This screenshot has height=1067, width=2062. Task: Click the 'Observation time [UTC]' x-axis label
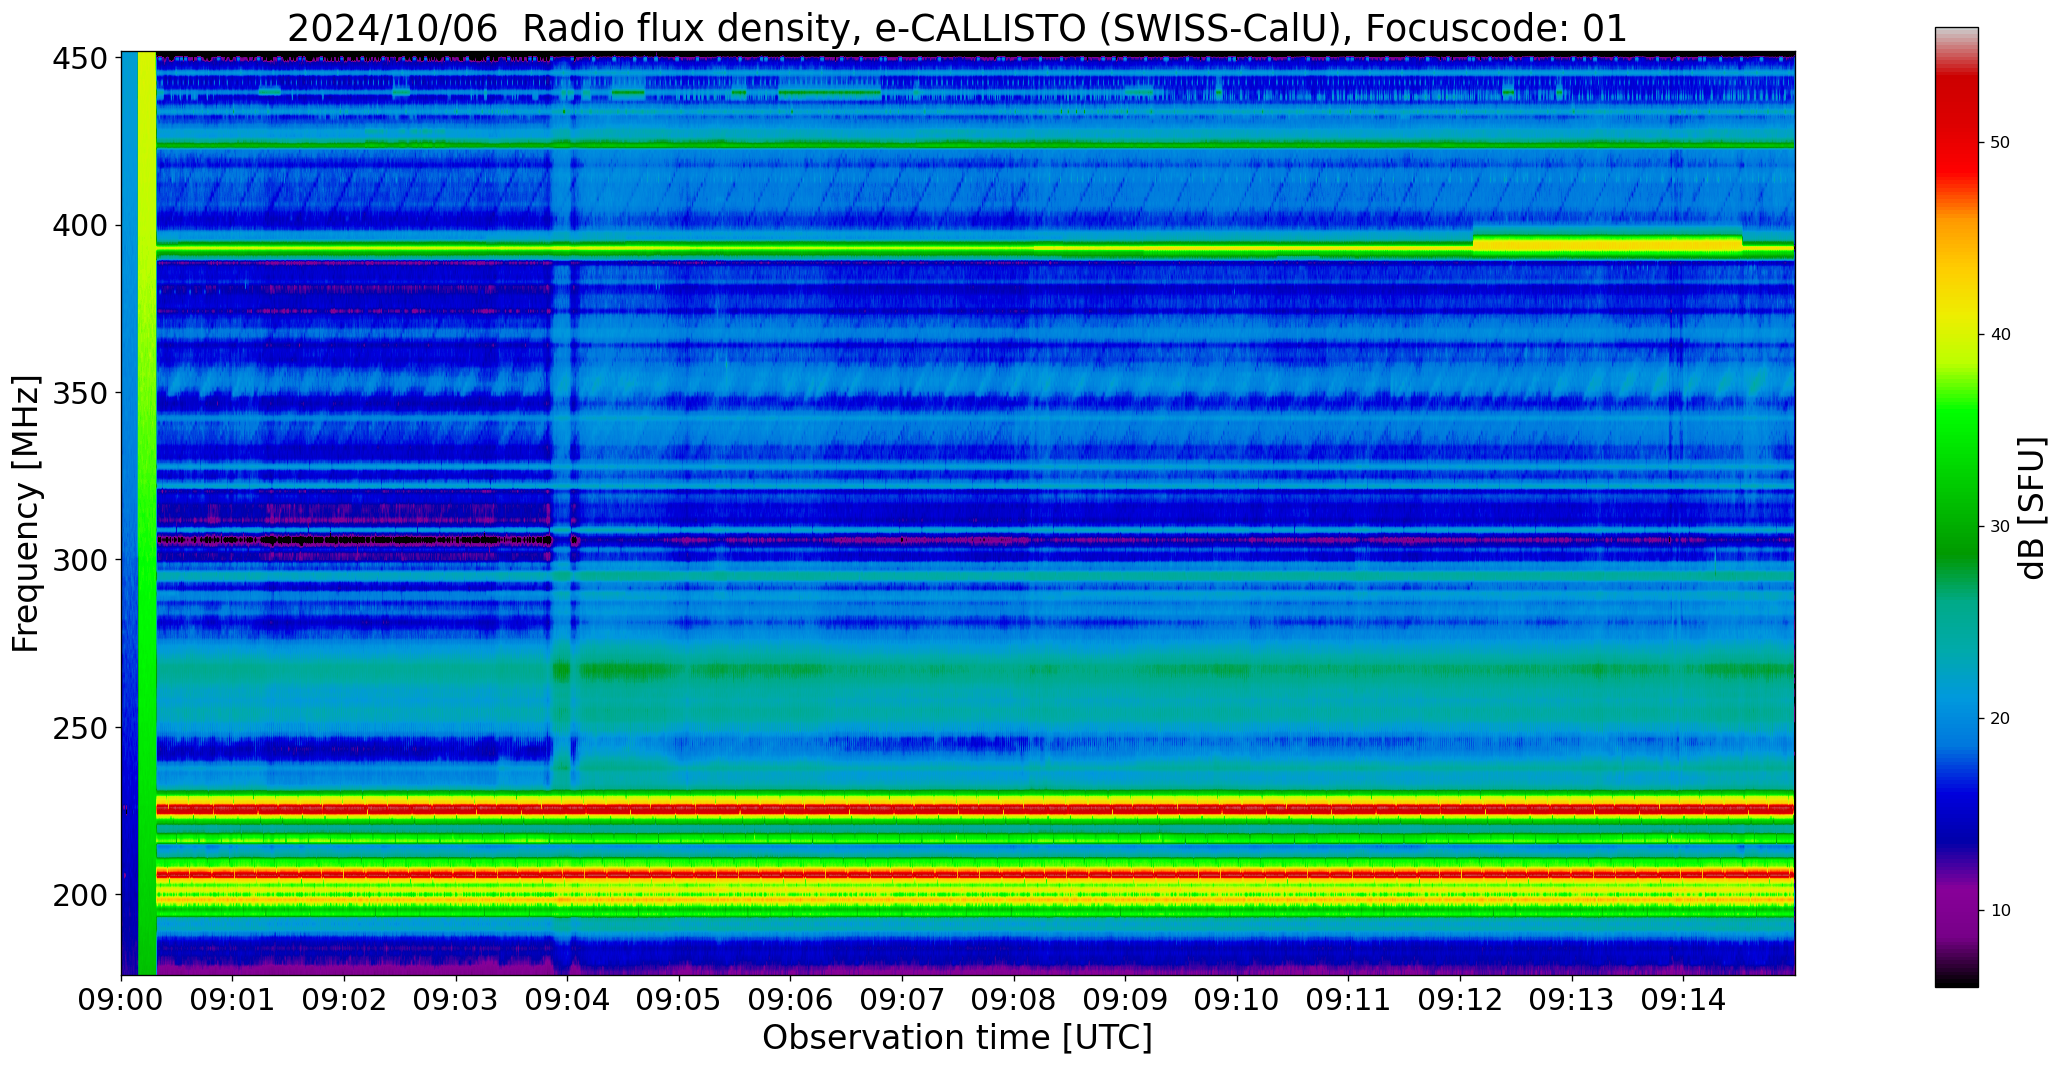(957, 1037)
